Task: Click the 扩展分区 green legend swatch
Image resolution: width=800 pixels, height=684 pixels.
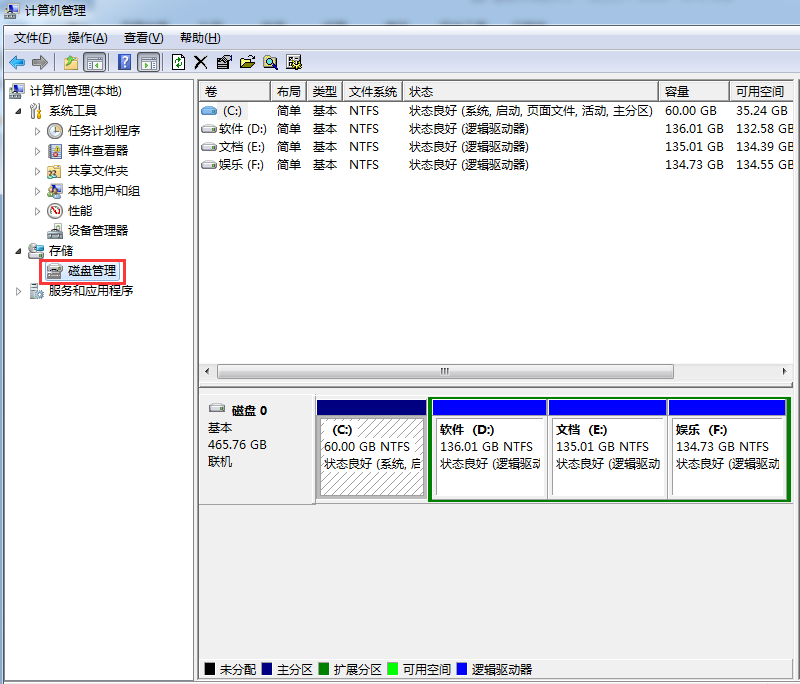Action: 323,669
